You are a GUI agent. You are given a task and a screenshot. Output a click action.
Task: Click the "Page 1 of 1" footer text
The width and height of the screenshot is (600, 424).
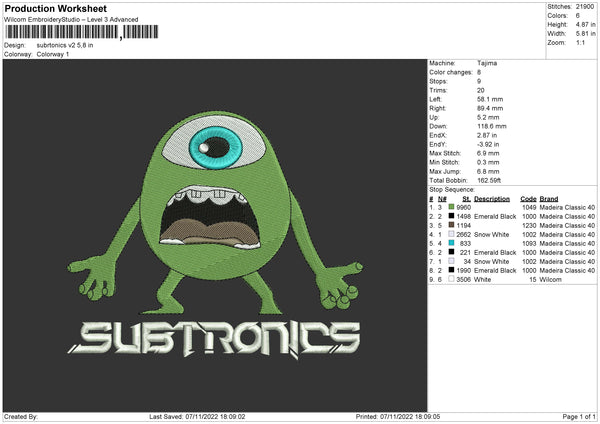pos(579,416)
